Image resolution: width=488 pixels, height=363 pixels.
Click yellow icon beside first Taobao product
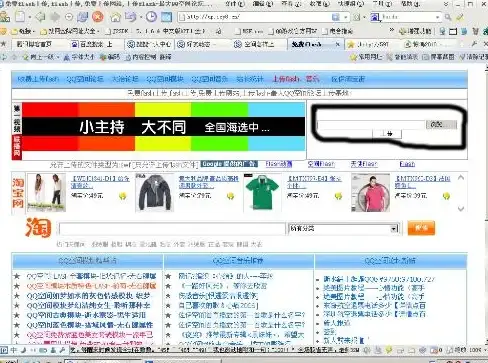point(123,196)
